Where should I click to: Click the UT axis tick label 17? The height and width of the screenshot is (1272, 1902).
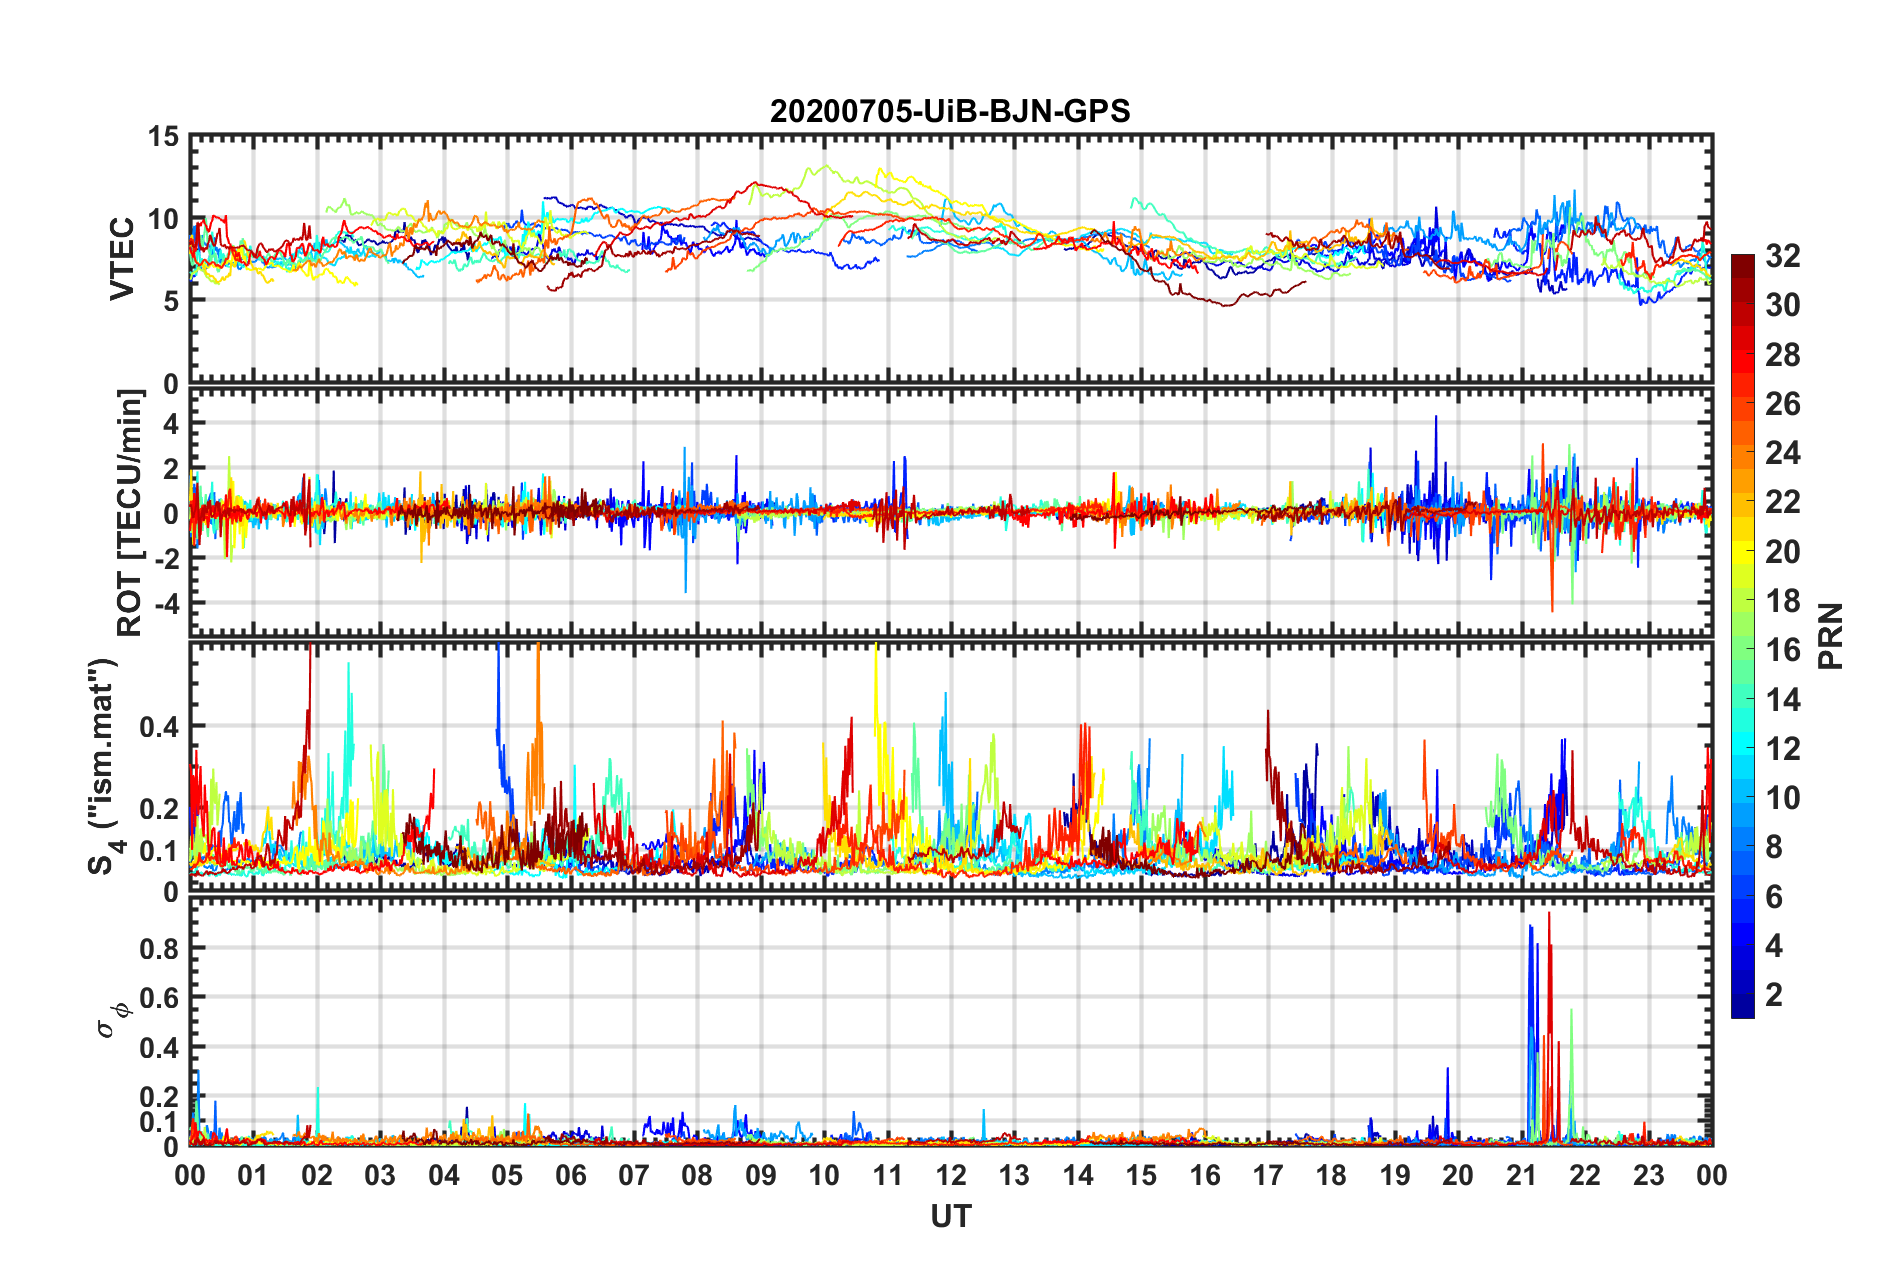pyautogui.click(x=1268, y=1175)
